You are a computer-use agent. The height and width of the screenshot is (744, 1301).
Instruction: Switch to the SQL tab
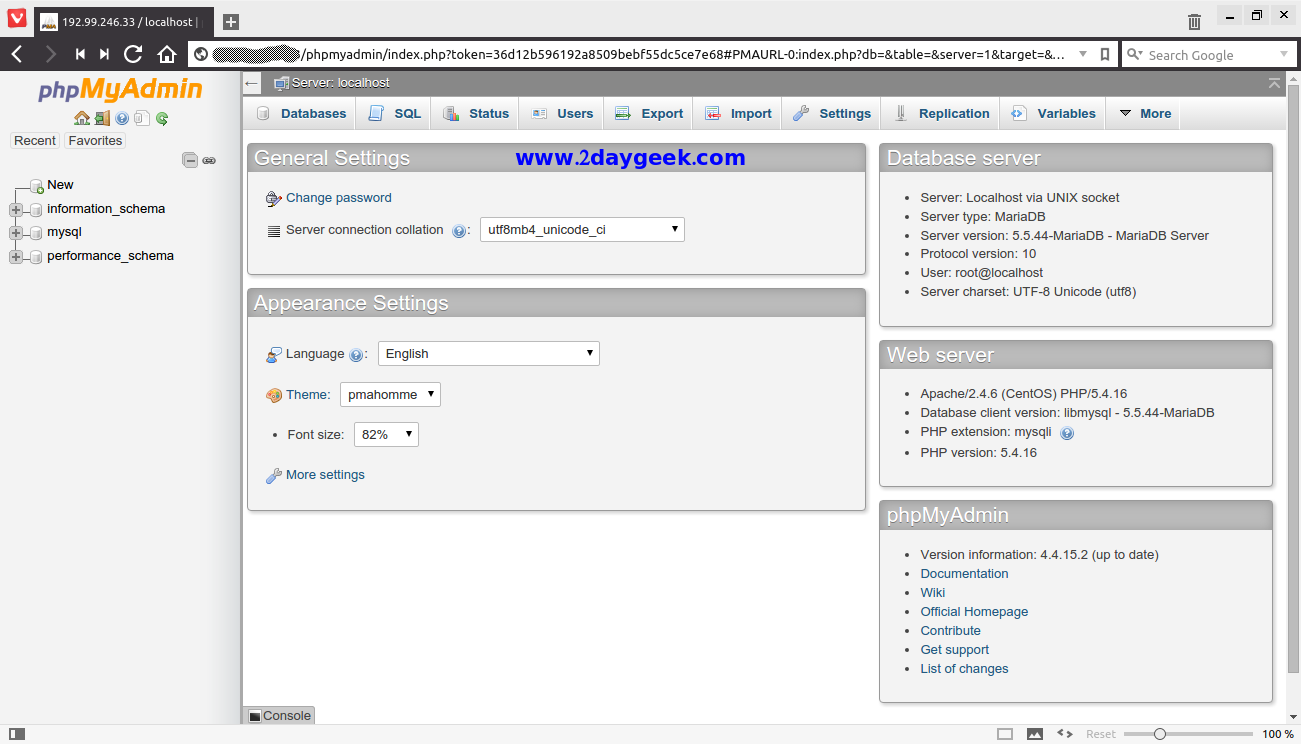(394, 113)
